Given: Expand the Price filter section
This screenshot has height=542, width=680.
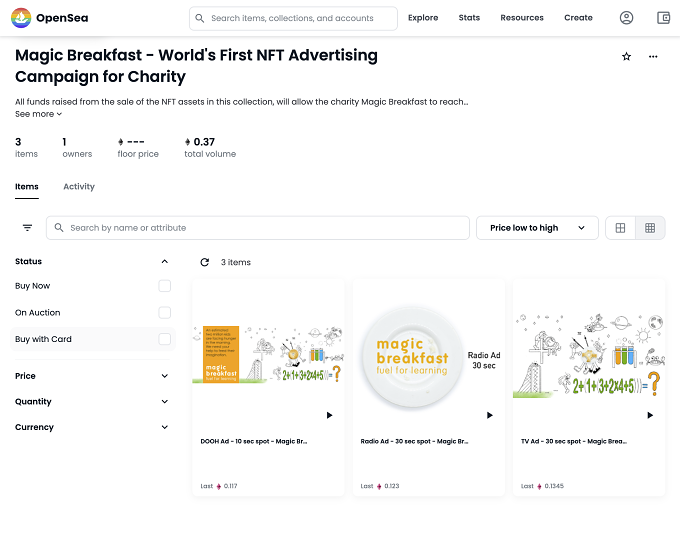Looking at the screenshot, I should coord(165,376).
